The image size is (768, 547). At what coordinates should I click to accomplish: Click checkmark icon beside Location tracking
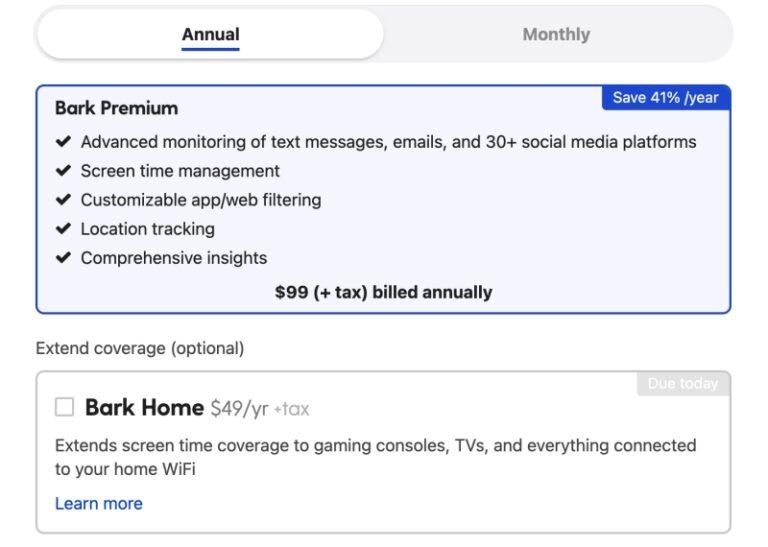(x=64, y=229)
